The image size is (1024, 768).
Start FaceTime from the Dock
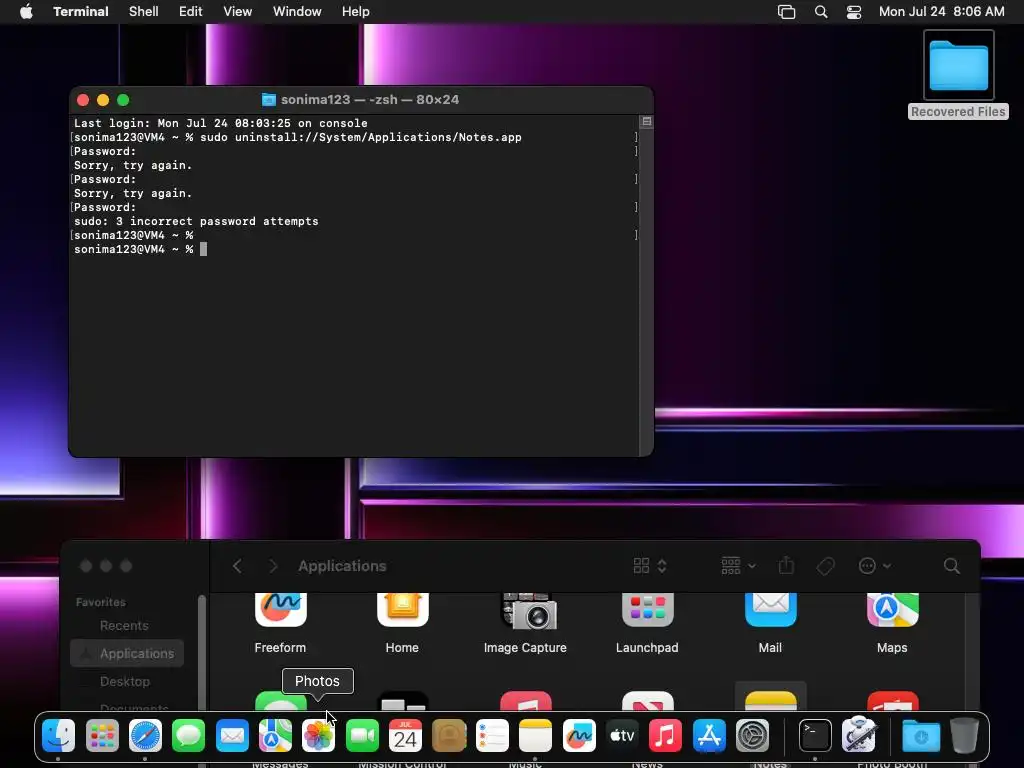point(362,735)
